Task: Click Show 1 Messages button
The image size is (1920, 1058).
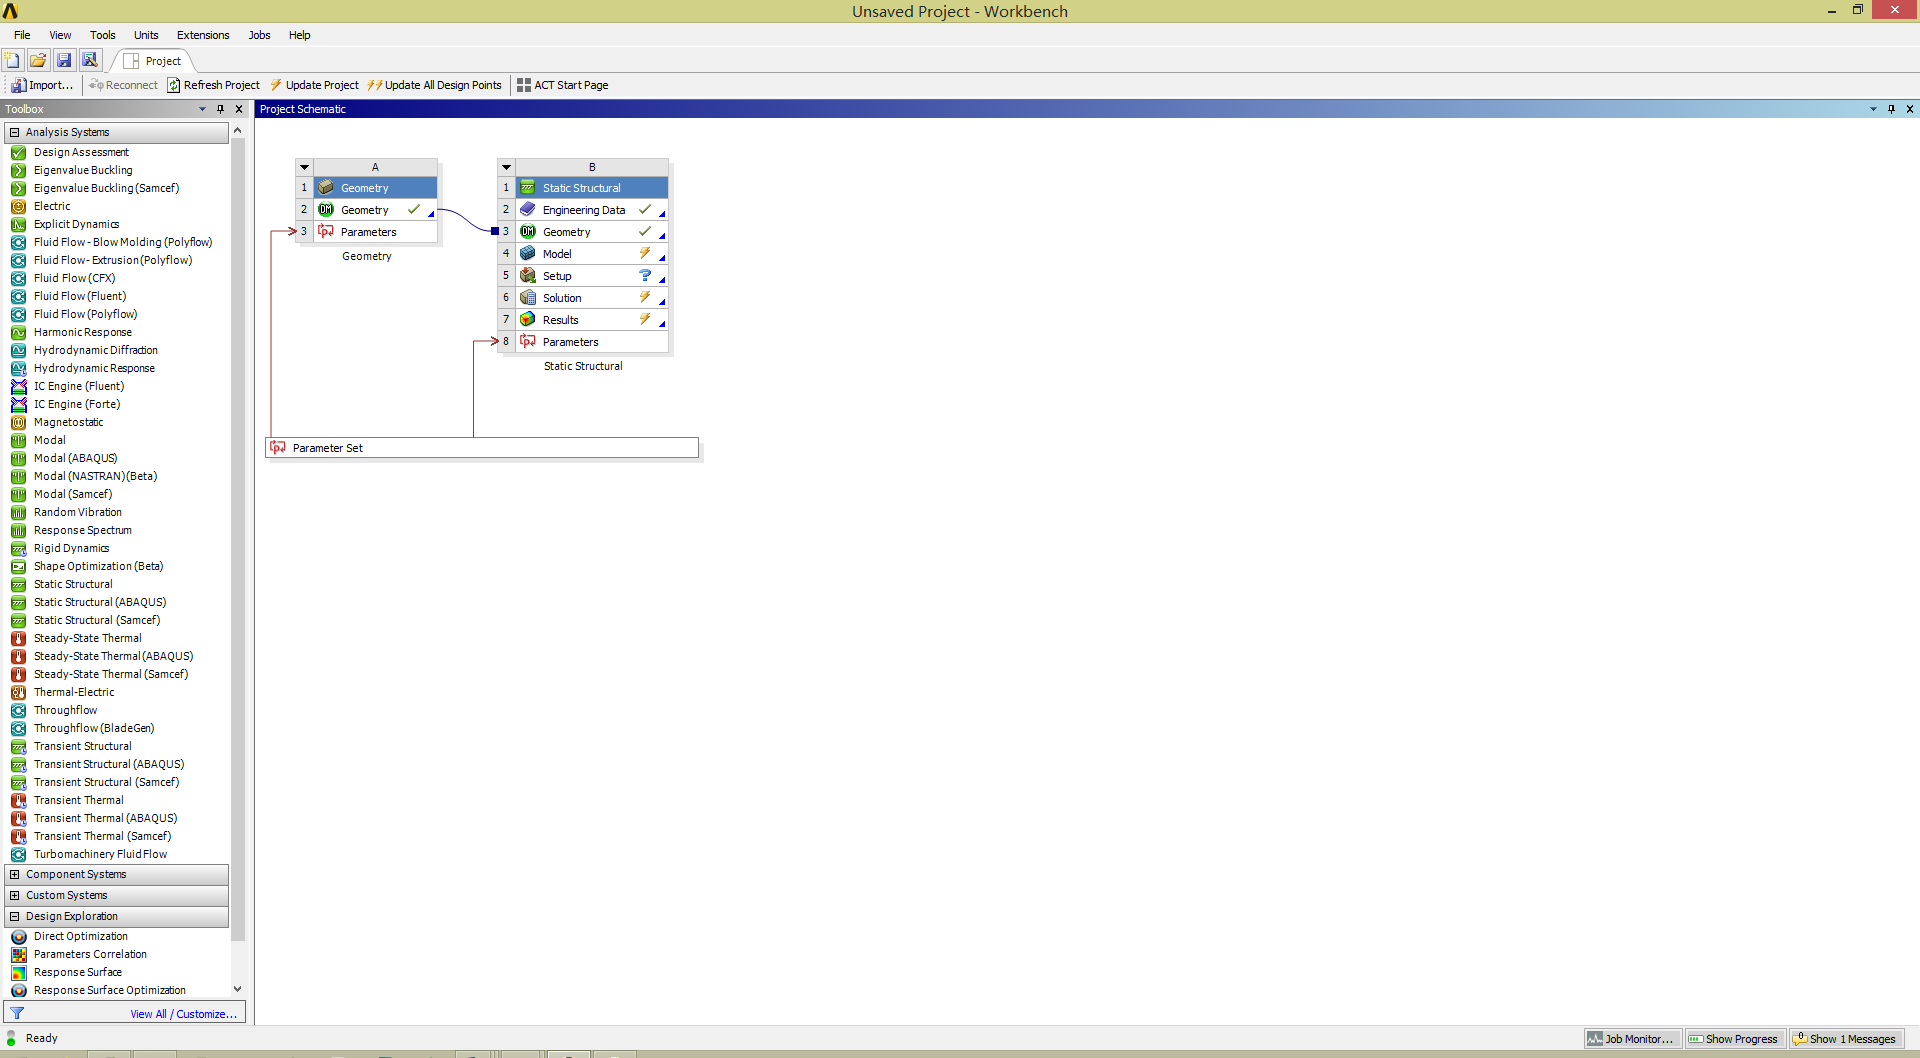Action: [1845, 1039]
